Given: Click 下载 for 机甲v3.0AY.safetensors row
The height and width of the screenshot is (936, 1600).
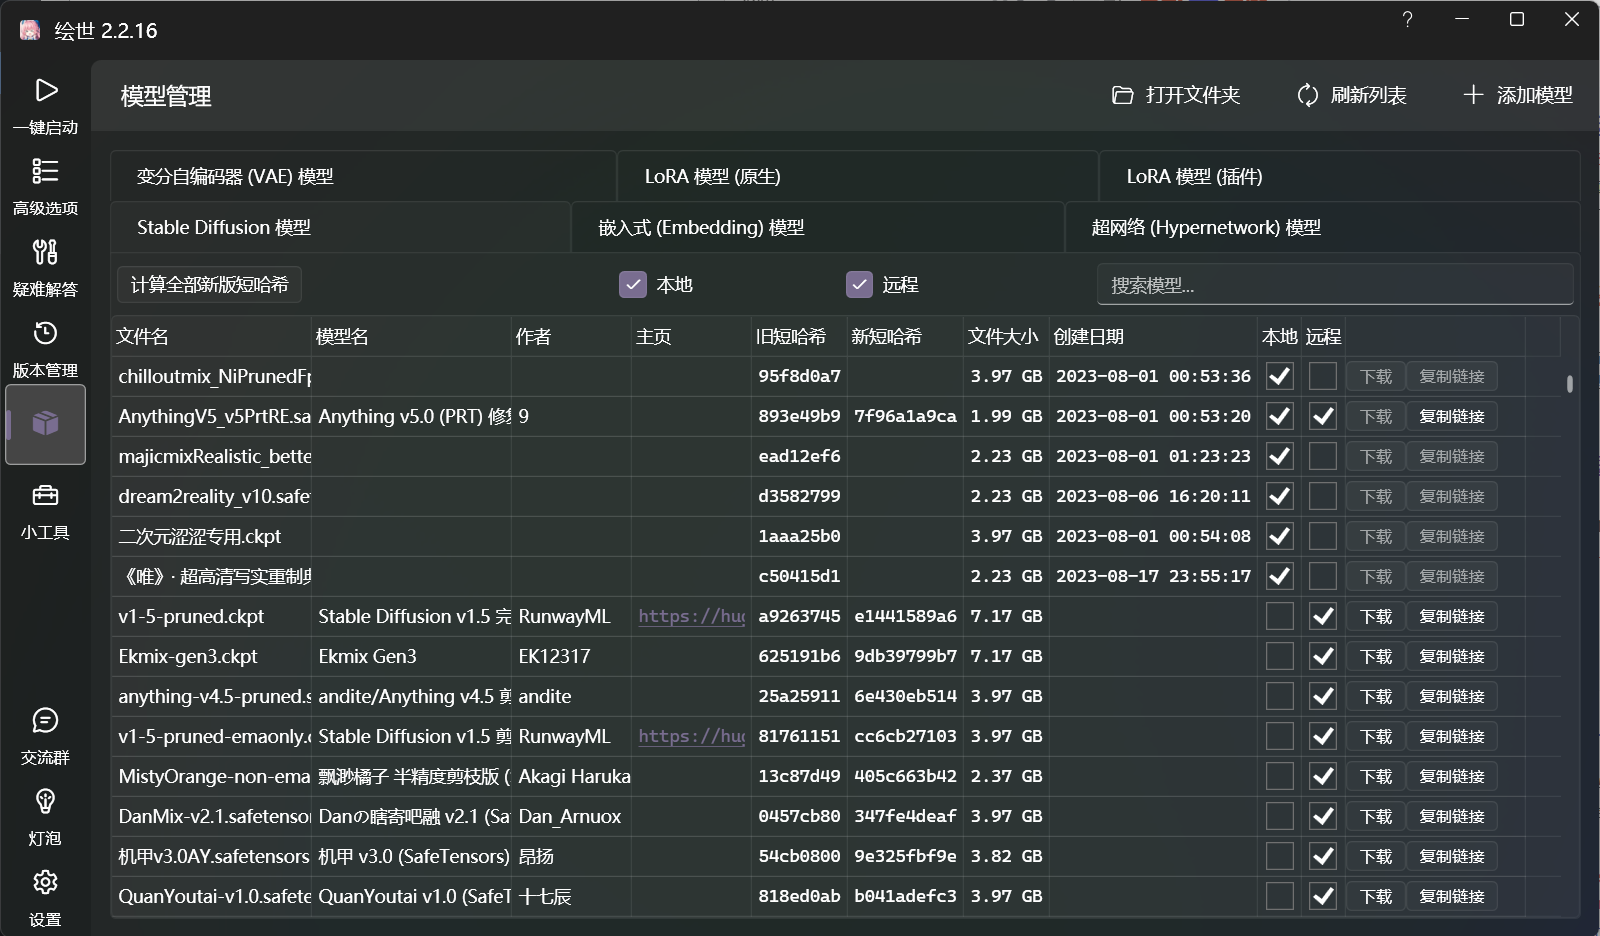Looking at the screenshot, I should click(1376, 856).
